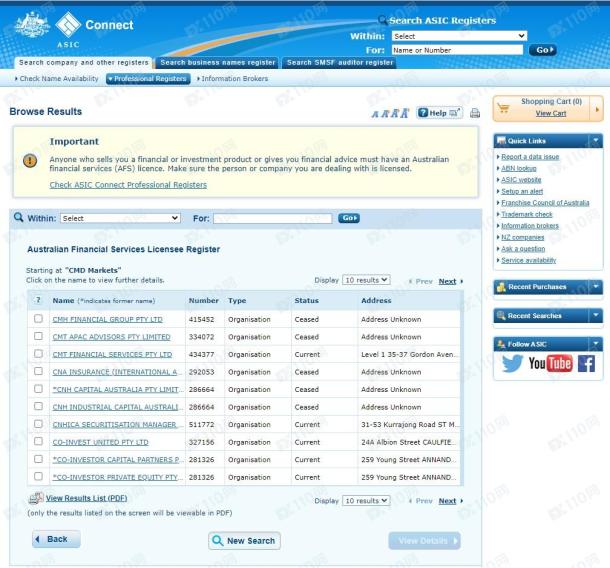
Task: Tick checkbox for *CNH CAPITAL AUSTRALIA row
Action: click(x=38, y=389)
